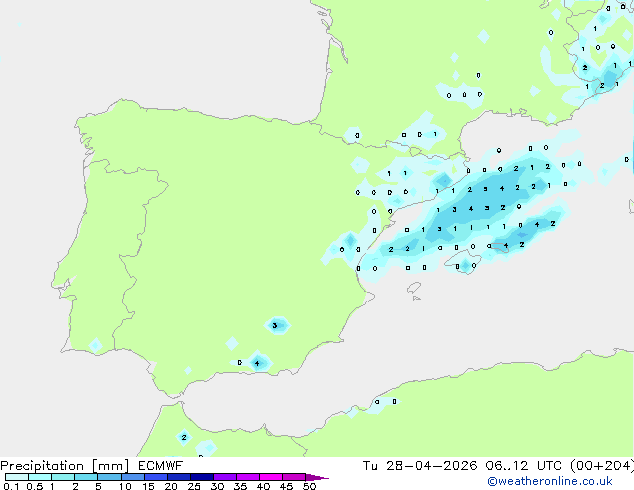Select the 20–25 mm dark blue swatch

[x=179, y=477]
